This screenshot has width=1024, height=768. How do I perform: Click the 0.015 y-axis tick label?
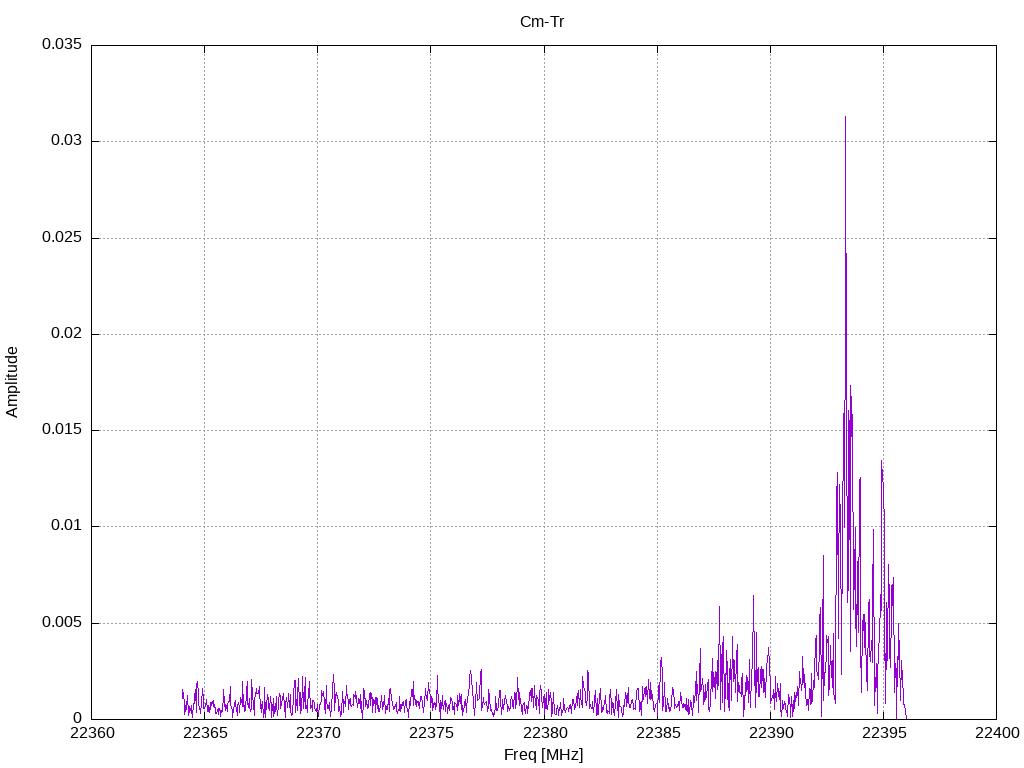coord(61,430)
